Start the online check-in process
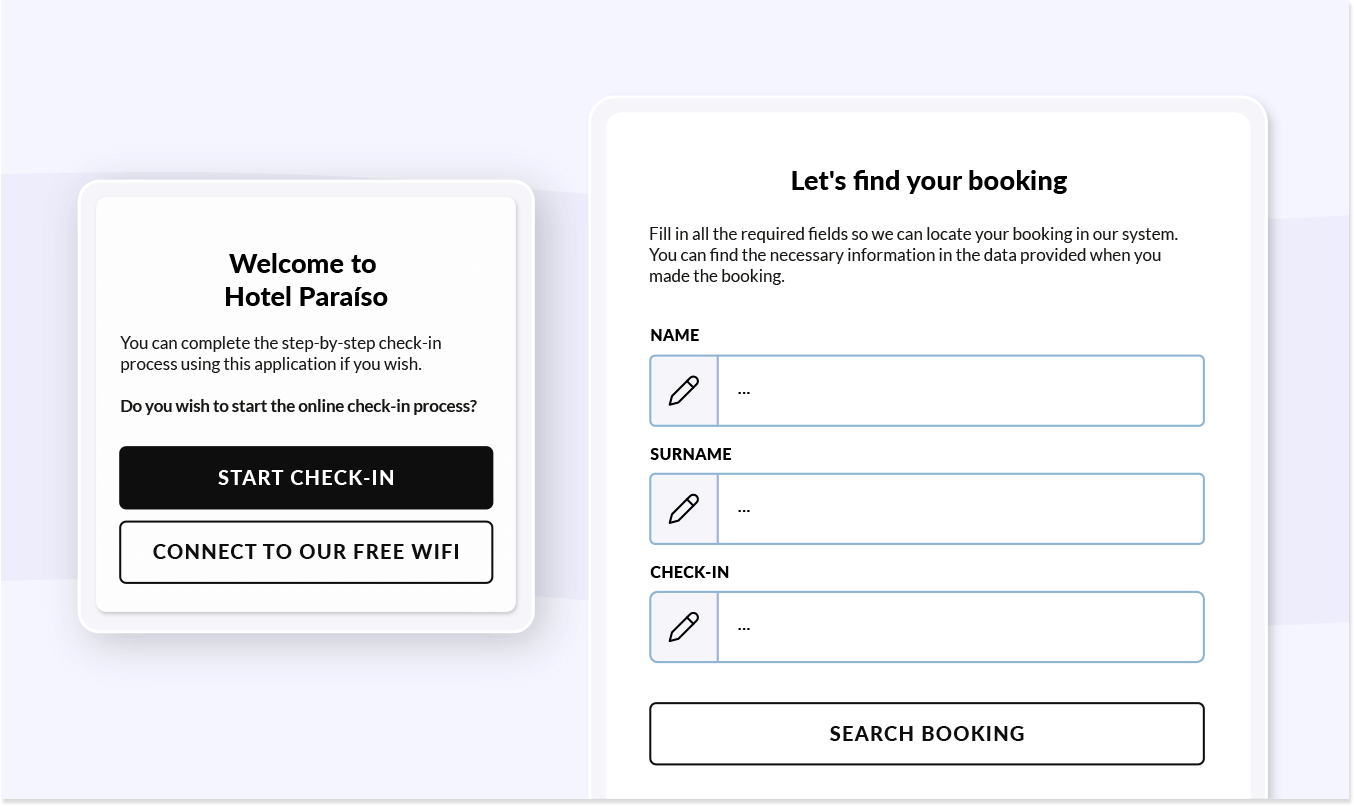This screenshot has height=806, width=1354. (306, 478)
